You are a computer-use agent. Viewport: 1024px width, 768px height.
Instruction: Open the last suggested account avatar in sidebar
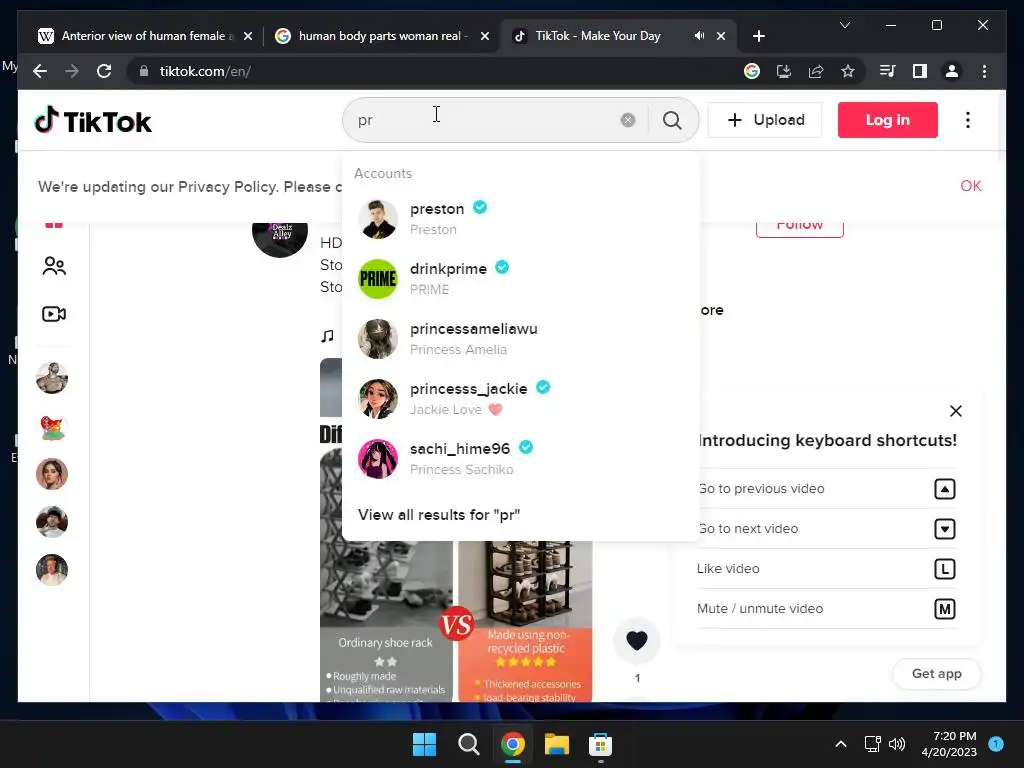(x=52, y=569)
